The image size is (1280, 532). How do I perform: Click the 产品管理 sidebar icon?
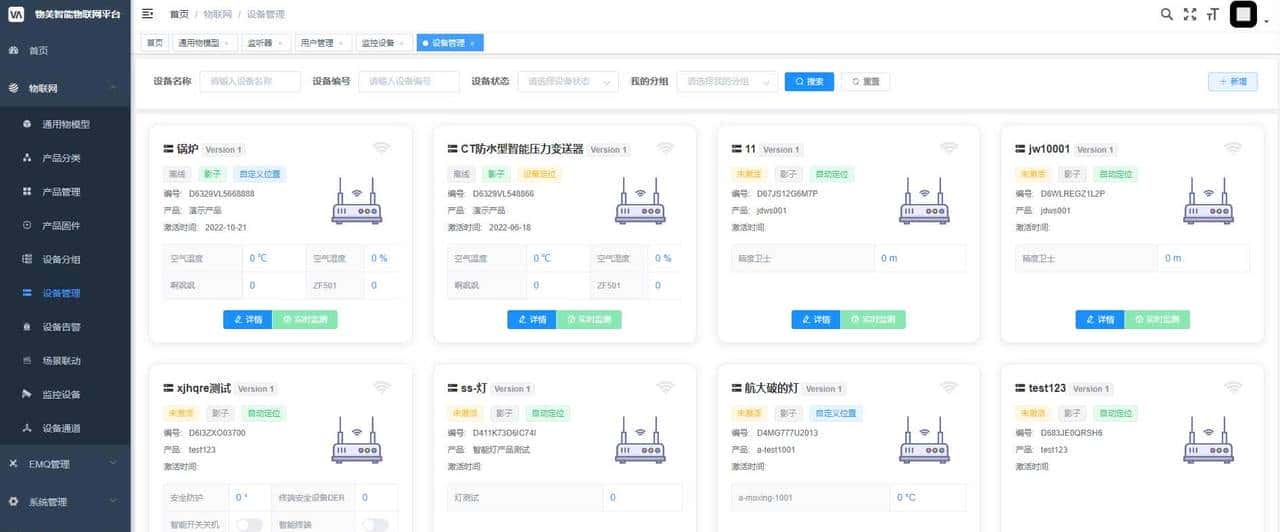27,192
